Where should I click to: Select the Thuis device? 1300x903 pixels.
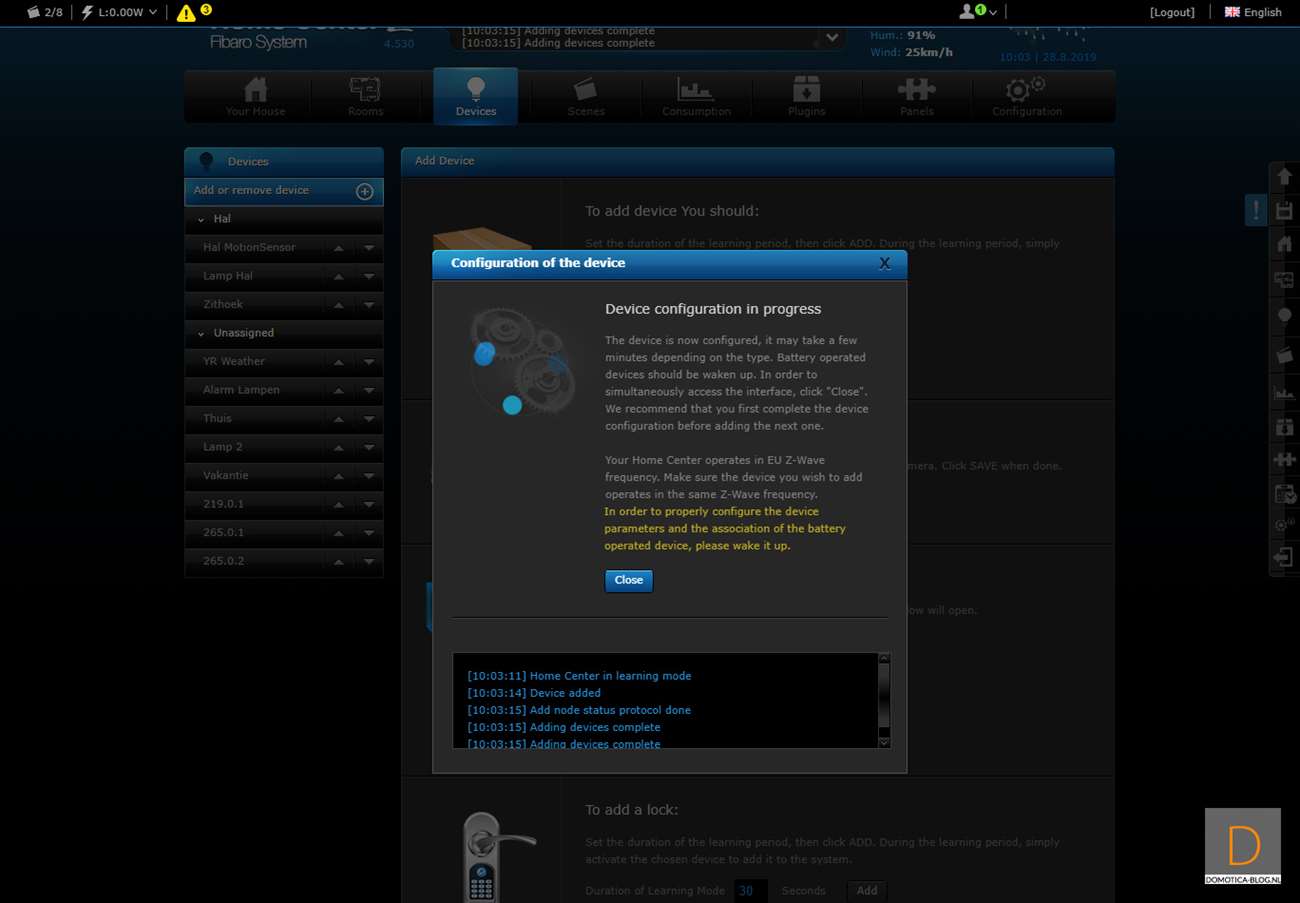point(217,418)
